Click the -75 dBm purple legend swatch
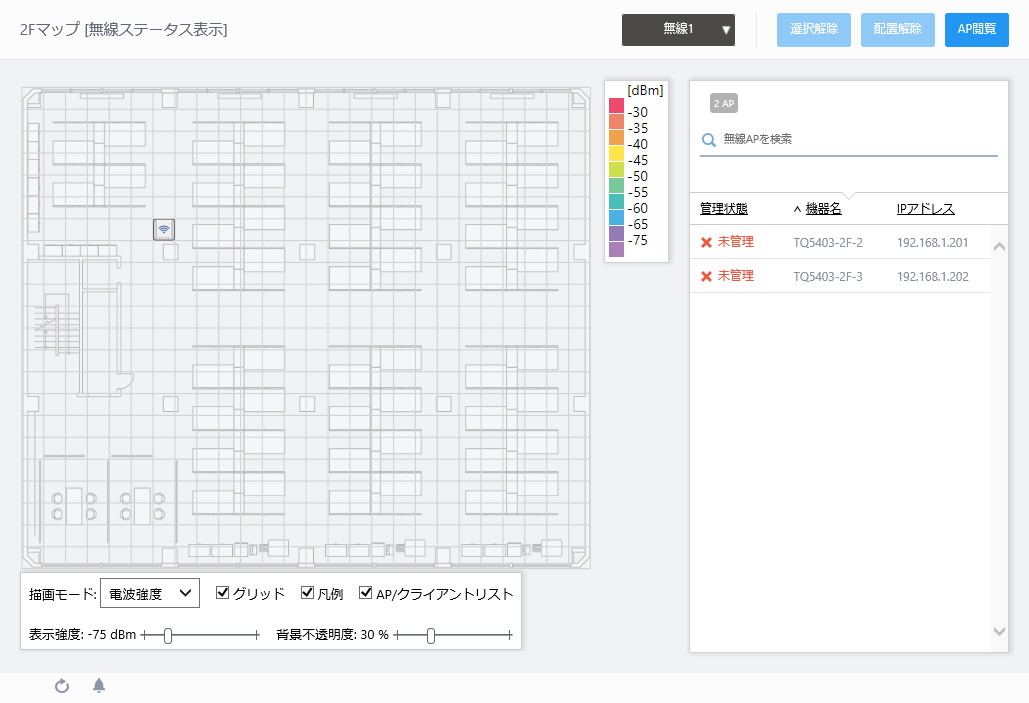The width and height of the screenshot is (1029, 703). pos(616,234)
